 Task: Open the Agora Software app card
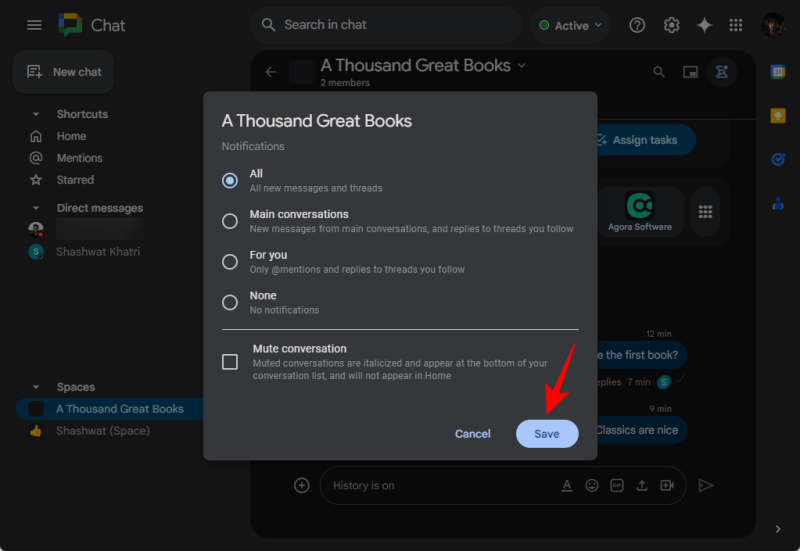pyautogui.click(x=640, y=211)
